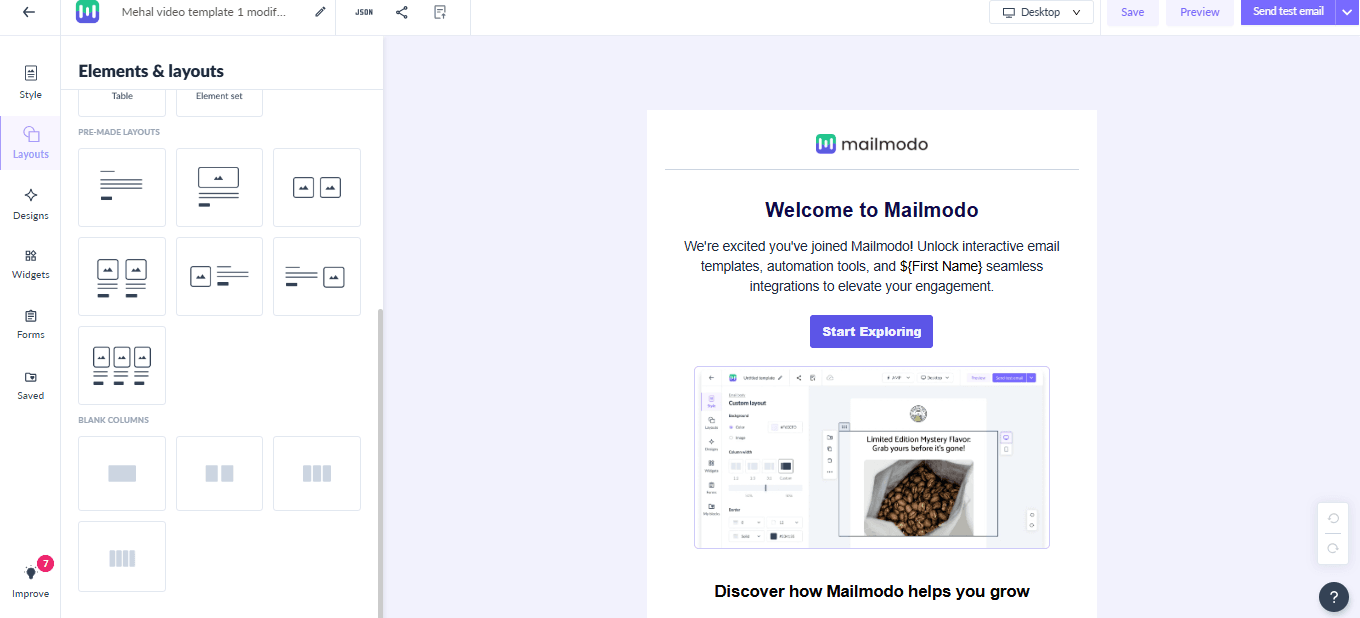Image resolution: width=1360 pixels, height=618 pixels.
Task: Click the Elements panel vertical scrollbar
Action: [380, 463]
